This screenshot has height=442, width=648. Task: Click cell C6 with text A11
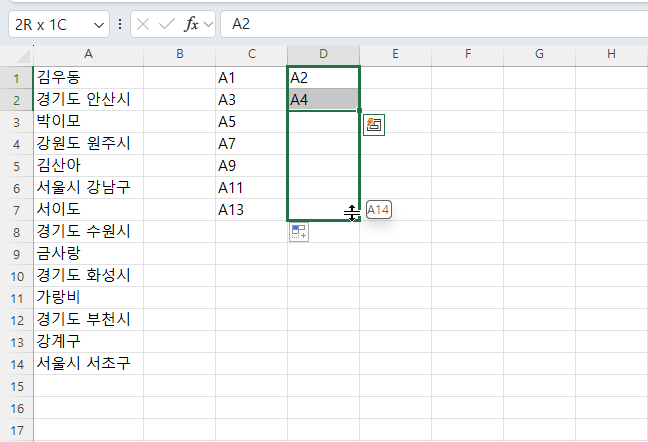pyautogui.click(x=252, y=188)
